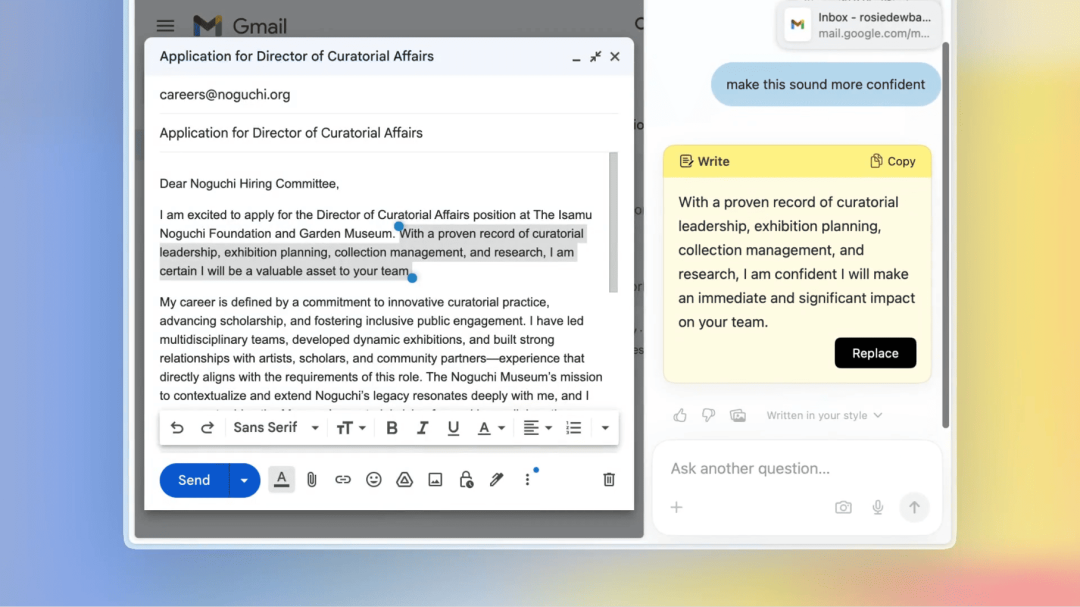The image size is (1080, 607).
Task: Open 'Written in your style' dropdown
Action: [824, 415]
